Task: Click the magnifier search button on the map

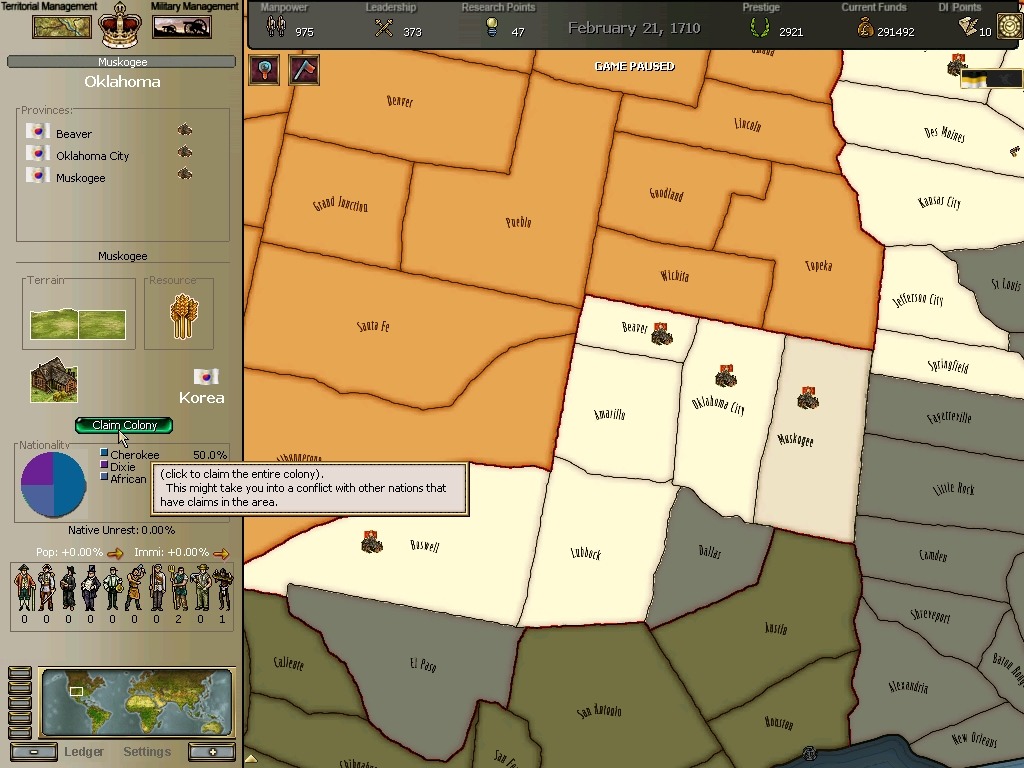Action: (x=264, y=70)
